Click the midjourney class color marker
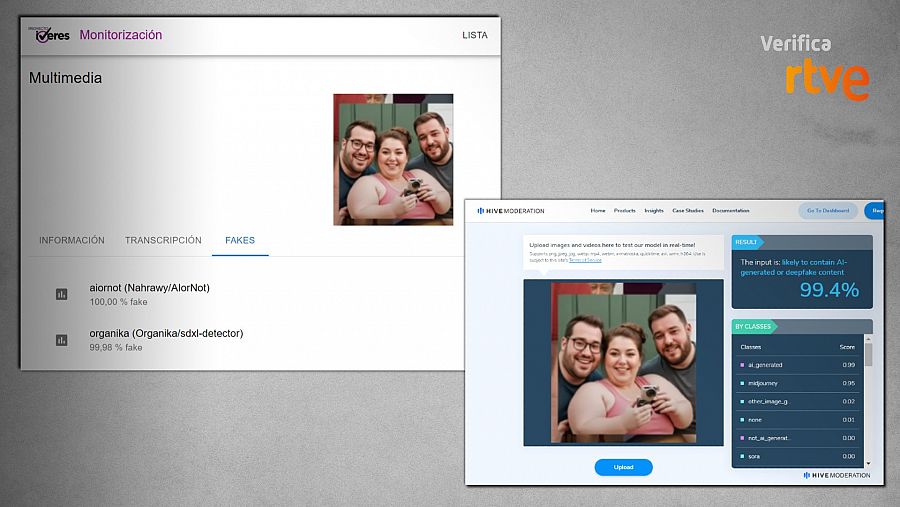The height and width of the screenshot is (507, 900). tap(742, 383)
